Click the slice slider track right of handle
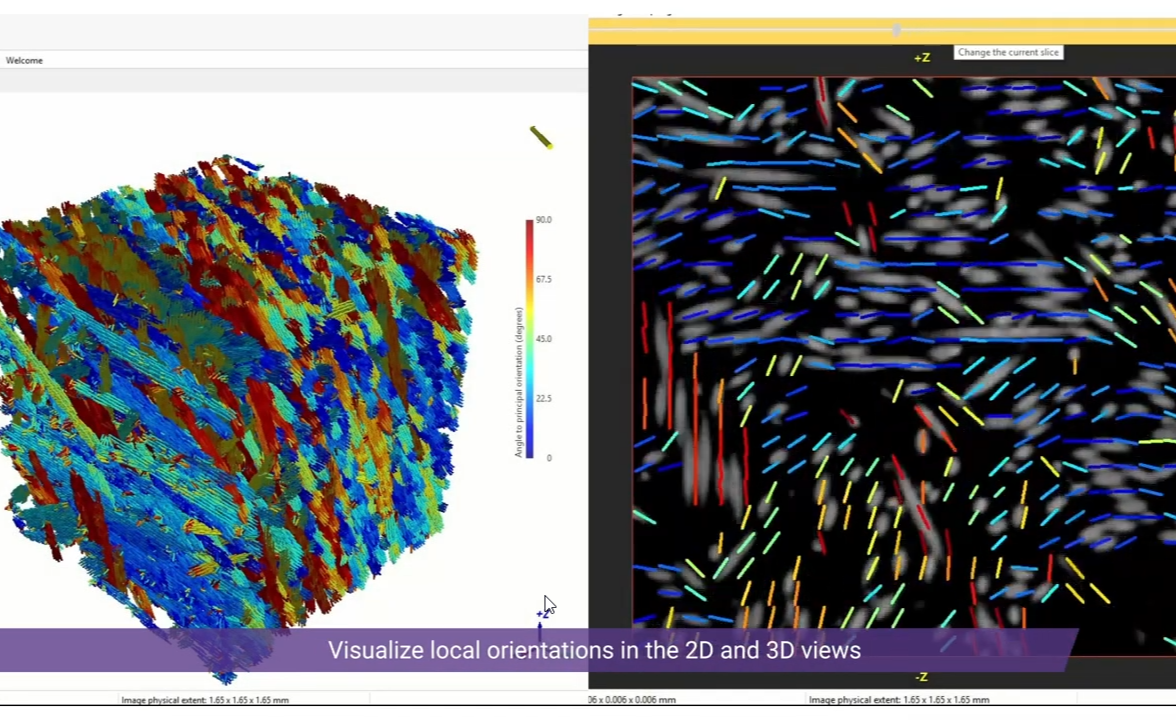This screenshot has width=1176, height=720. tap(1040, 31)
